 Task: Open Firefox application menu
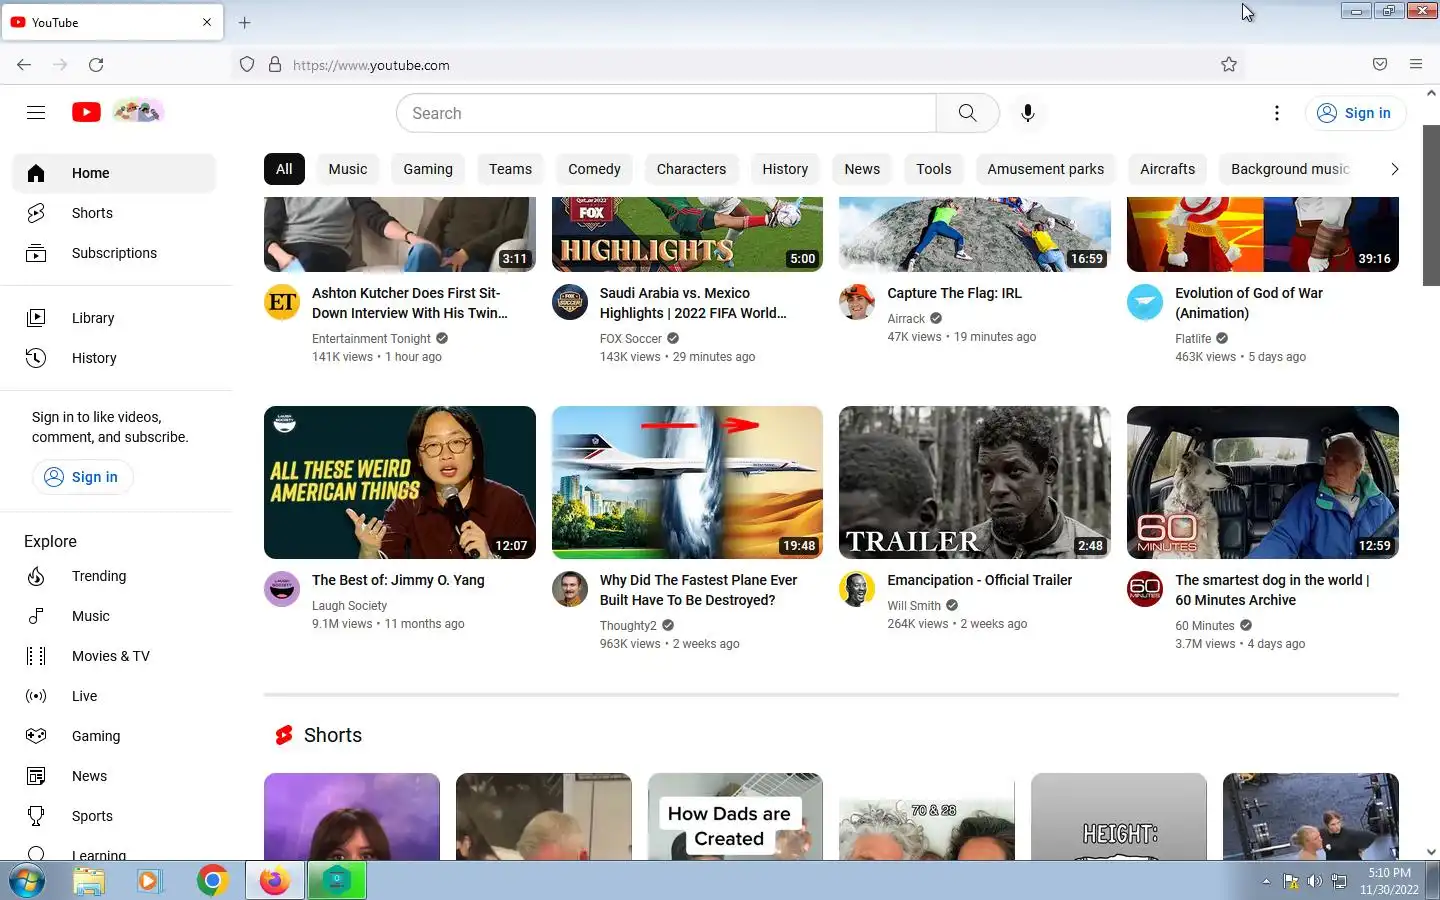point(1416,64)
